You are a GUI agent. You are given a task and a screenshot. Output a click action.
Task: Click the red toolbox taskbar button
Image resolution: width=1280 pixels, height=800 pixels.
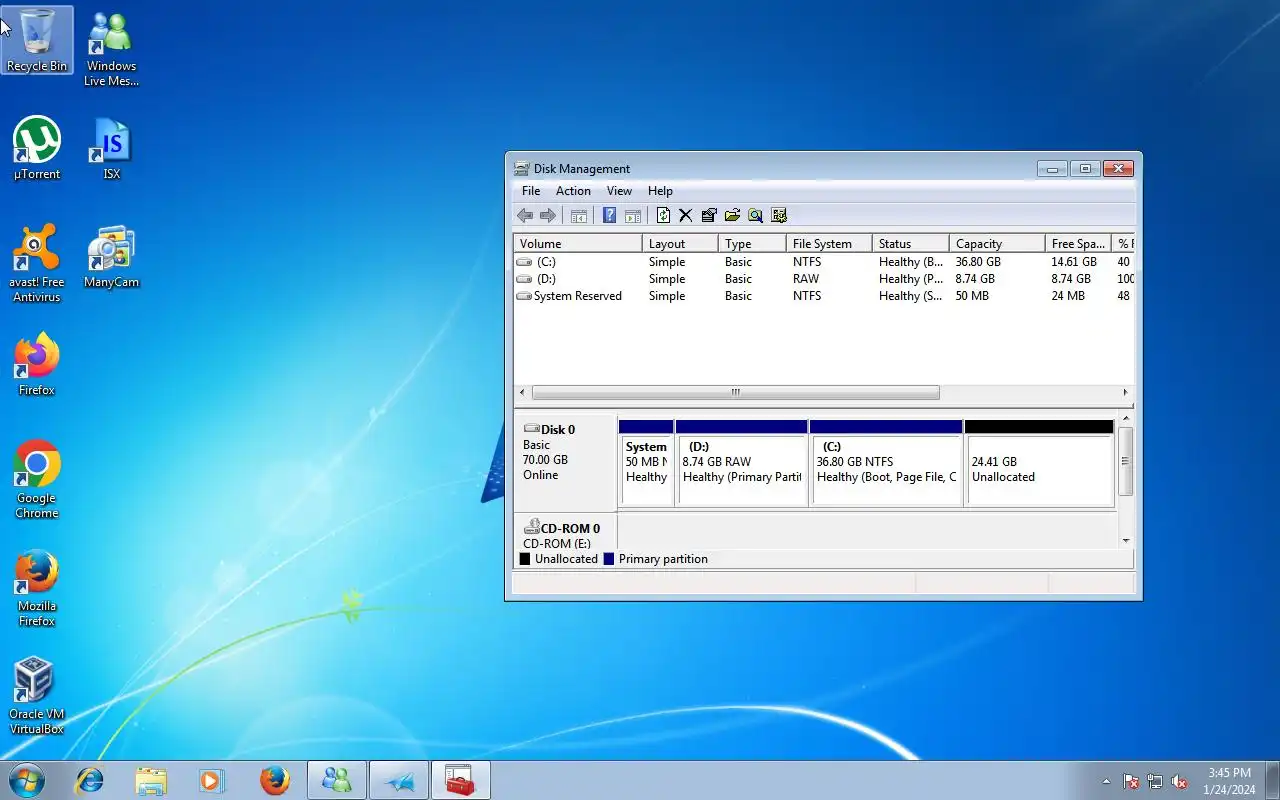[460, 780]
